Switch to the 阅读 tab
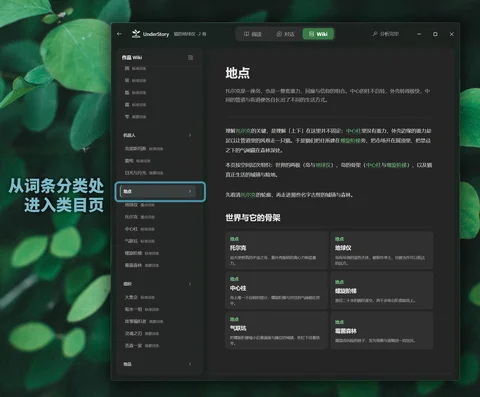Viewport: 480px width, 397px height. click(x=253, y=34)
